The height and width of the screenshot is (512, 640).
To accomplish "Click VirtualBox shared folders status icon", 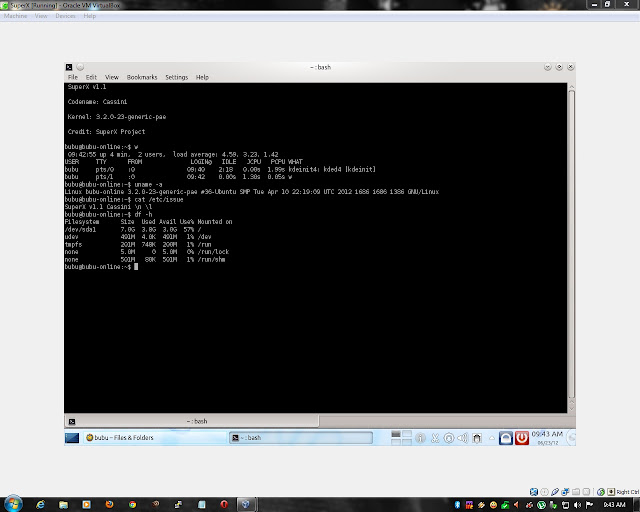I will point(576,492).
